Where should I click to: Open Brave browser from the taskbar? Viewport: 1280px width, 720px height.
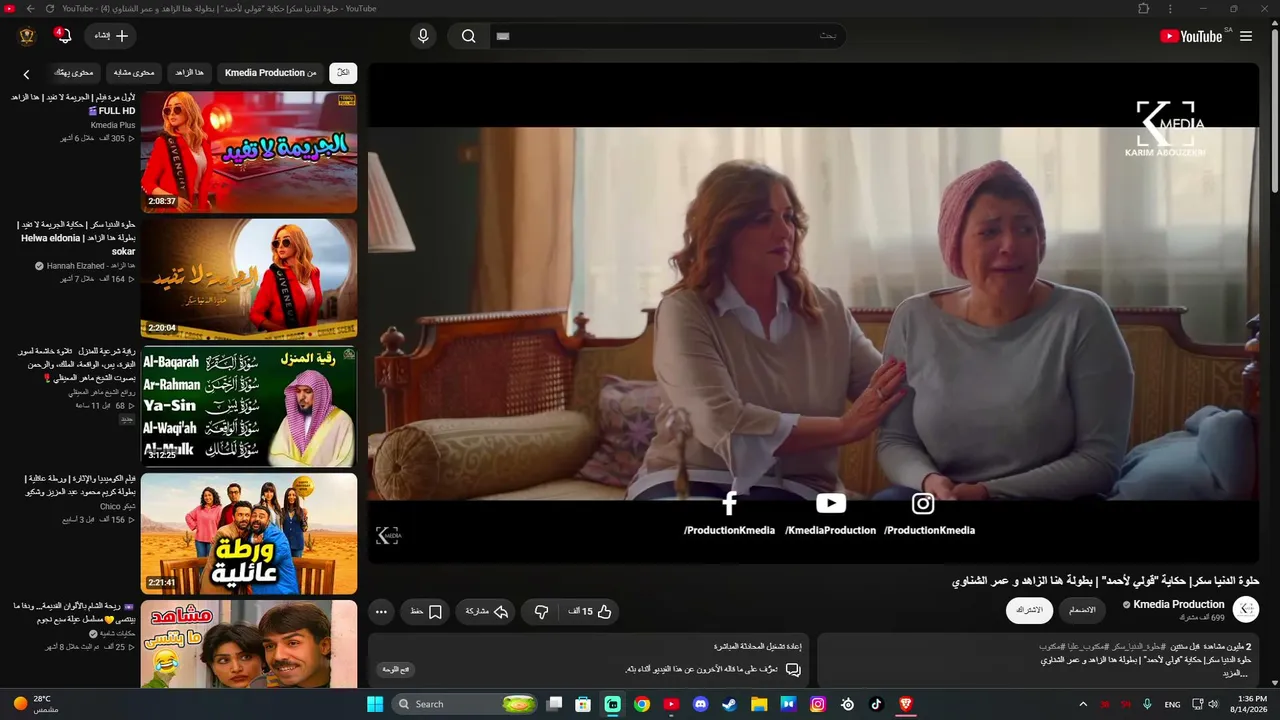click(x=906, y=704)
